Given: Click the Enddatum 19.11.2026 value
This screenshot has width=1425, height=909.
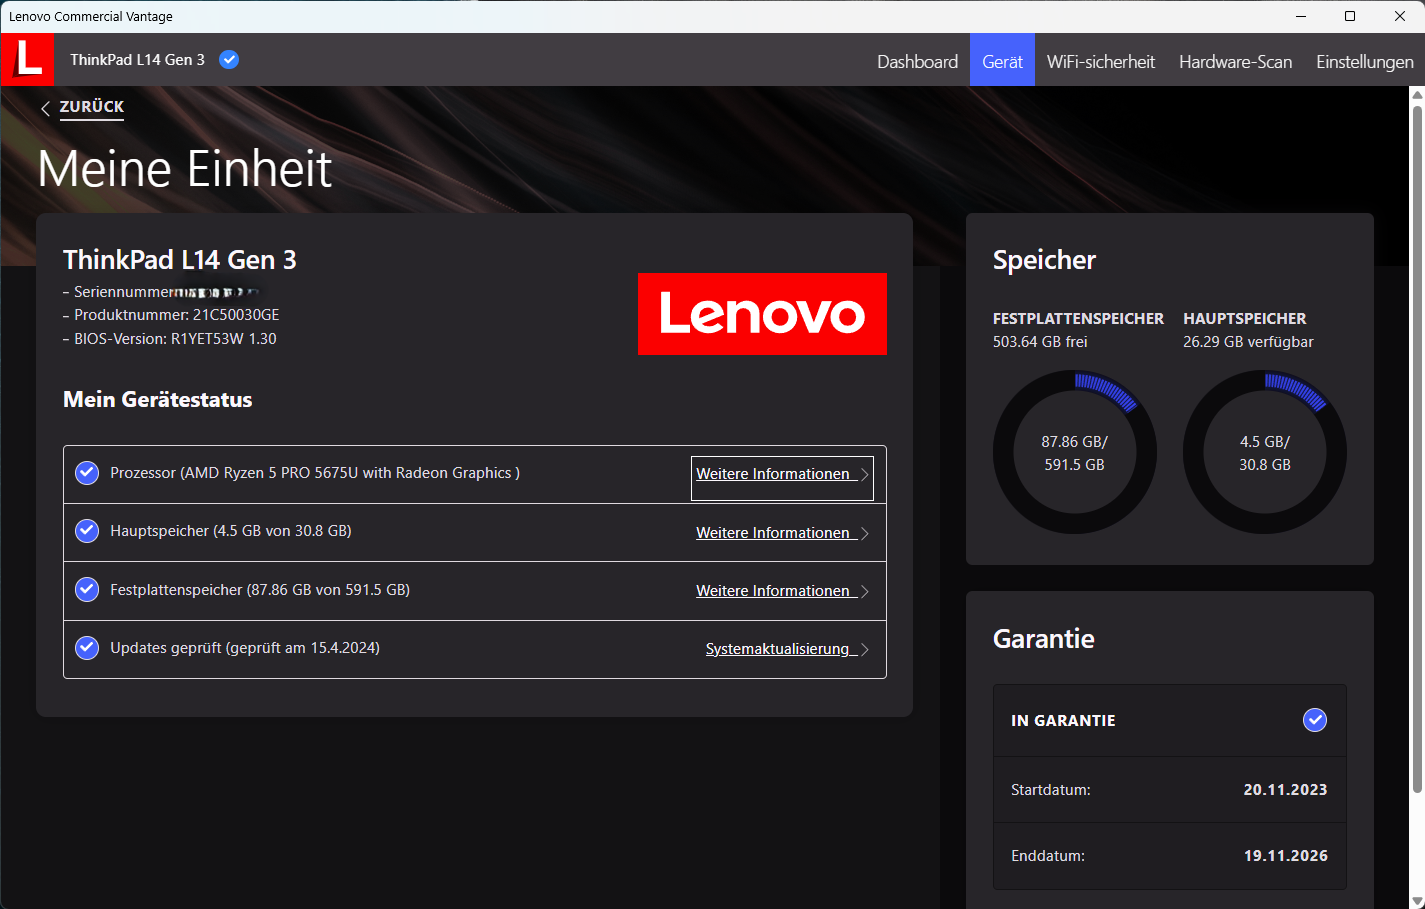Looking at the screenshot, I should click(1285, 856).
